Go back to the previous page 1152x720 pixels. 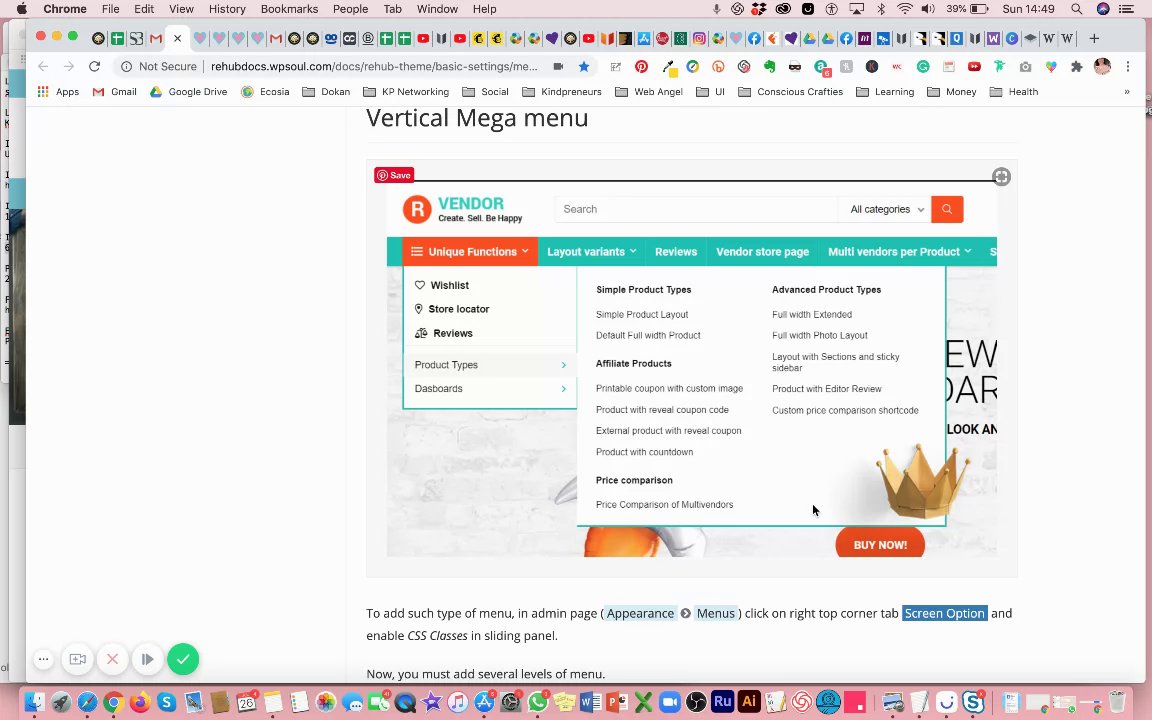coord(43,67)
